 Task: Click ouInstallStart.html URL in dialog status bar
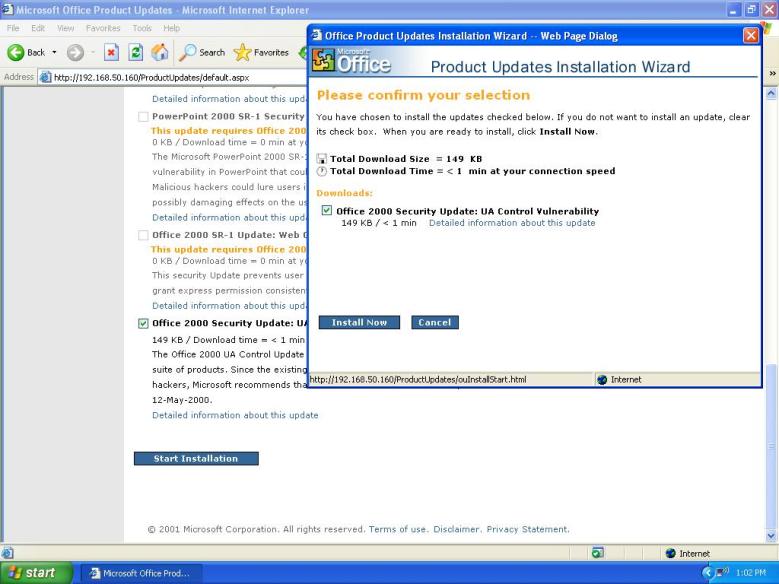417,380
